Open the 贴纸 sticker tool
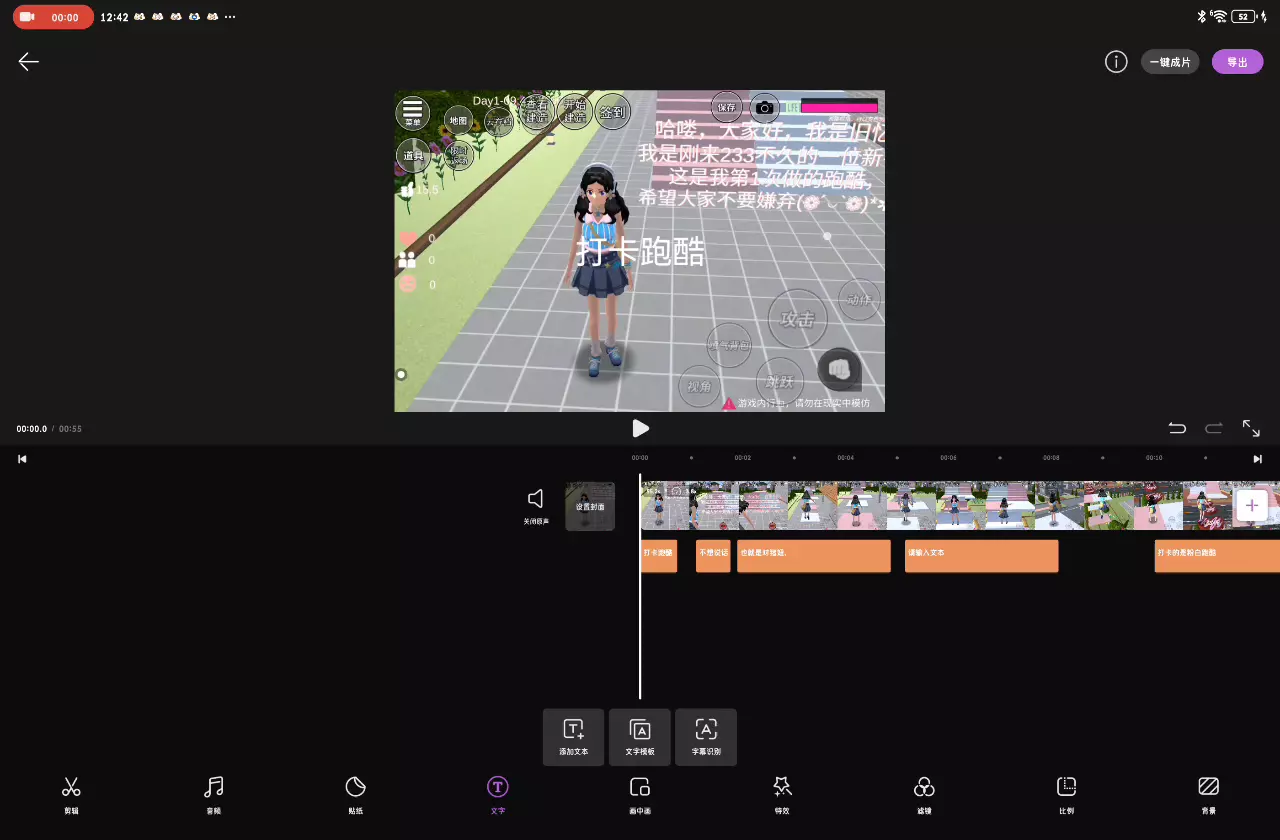The height and width of the screenshot is (840, 1280). point(355,794)
